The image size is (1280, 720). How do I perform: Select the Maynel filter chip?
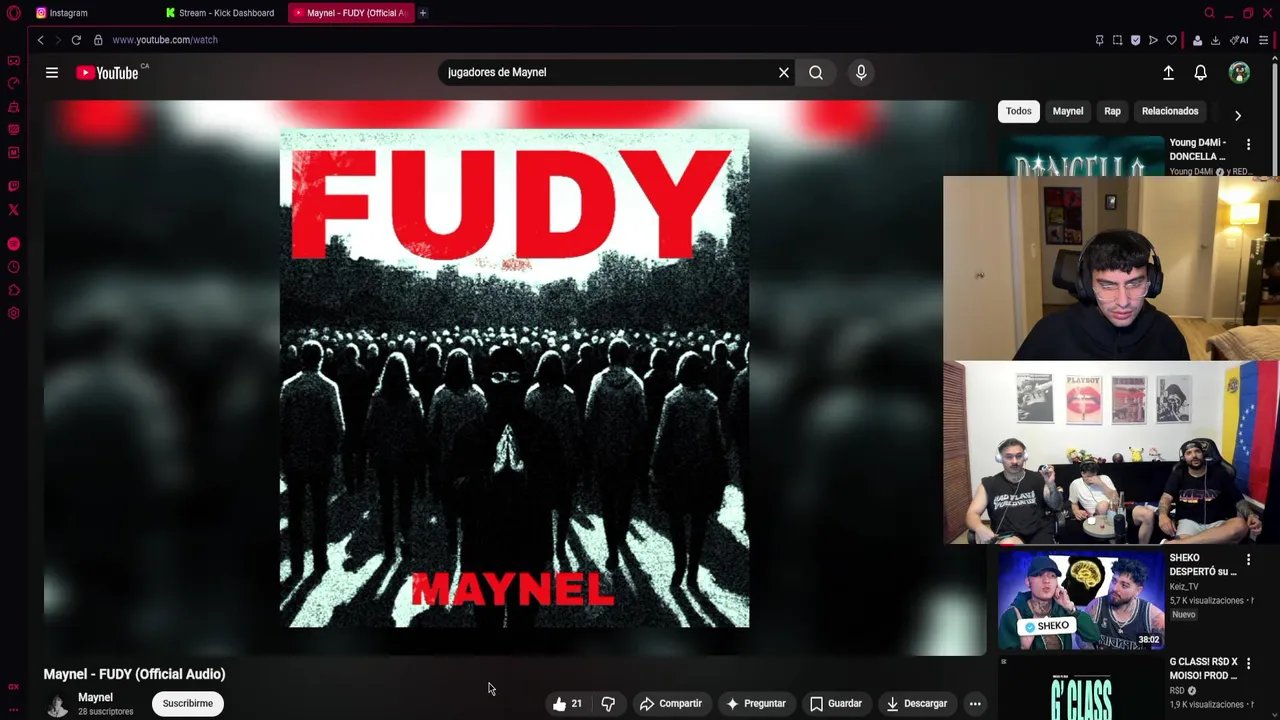point(1068,111)
